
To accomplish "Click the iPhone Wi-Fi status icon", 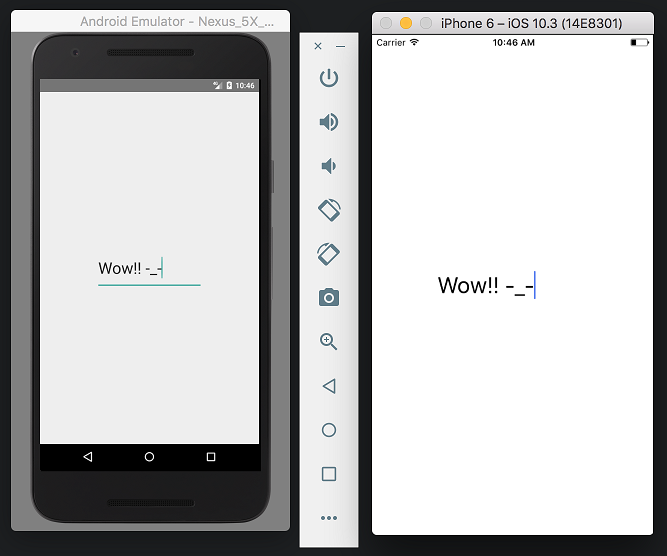I will 414,42.
